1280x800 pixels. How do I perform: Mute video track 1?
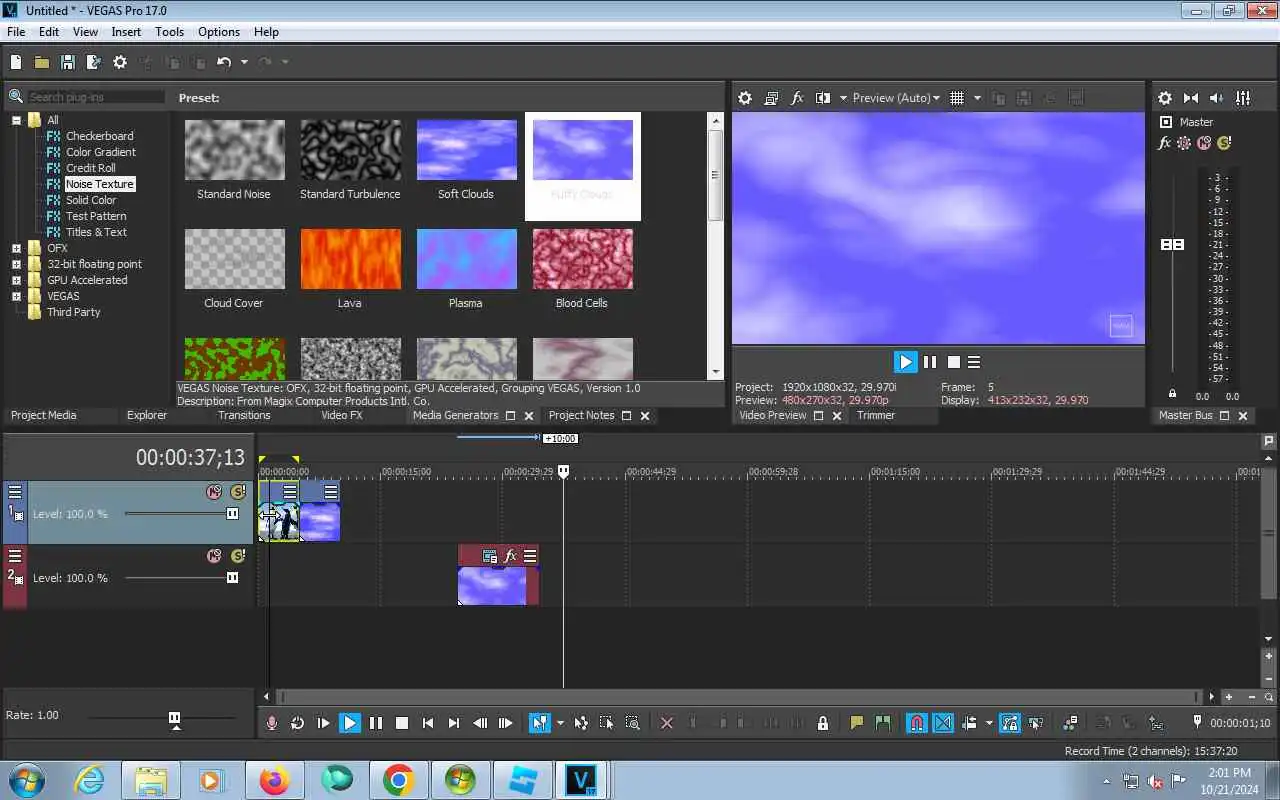pos(214,492)
